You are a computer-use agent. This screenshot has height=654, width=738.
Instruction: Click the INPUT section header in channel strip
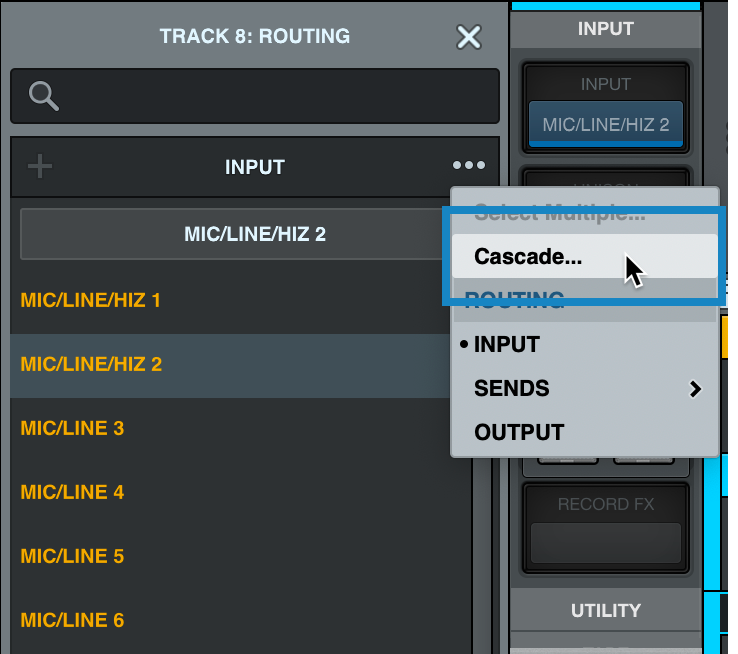click(x=606, y=29)
